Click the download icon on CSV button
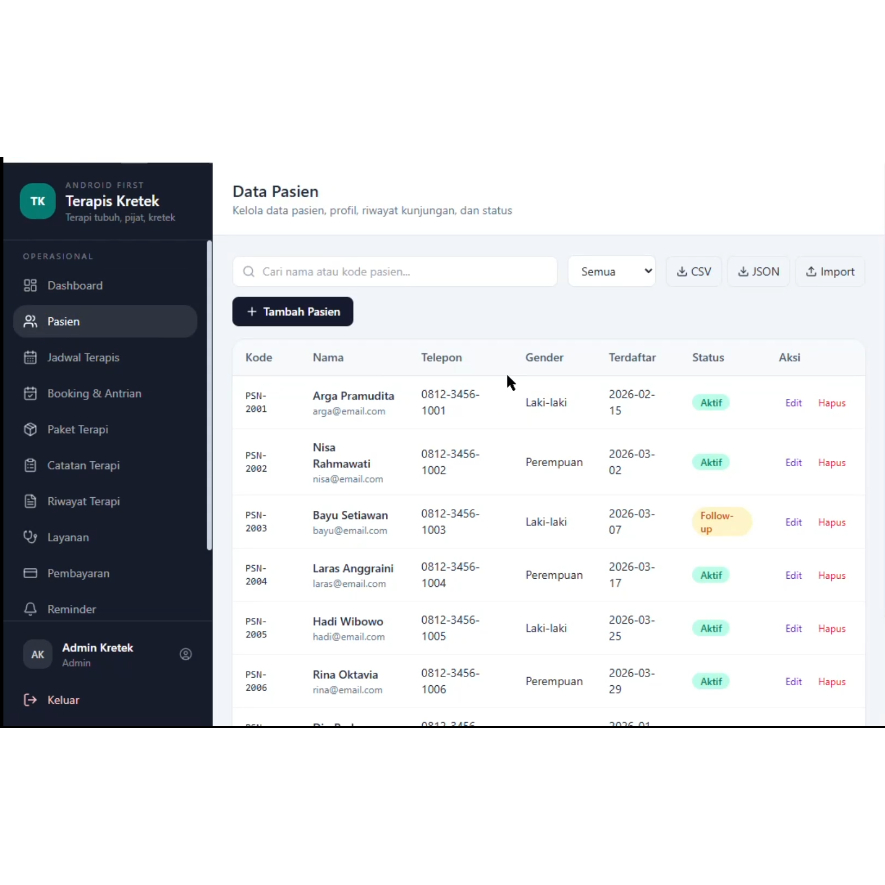This screenshot has height=885, width=885. (x=682, y=271)
